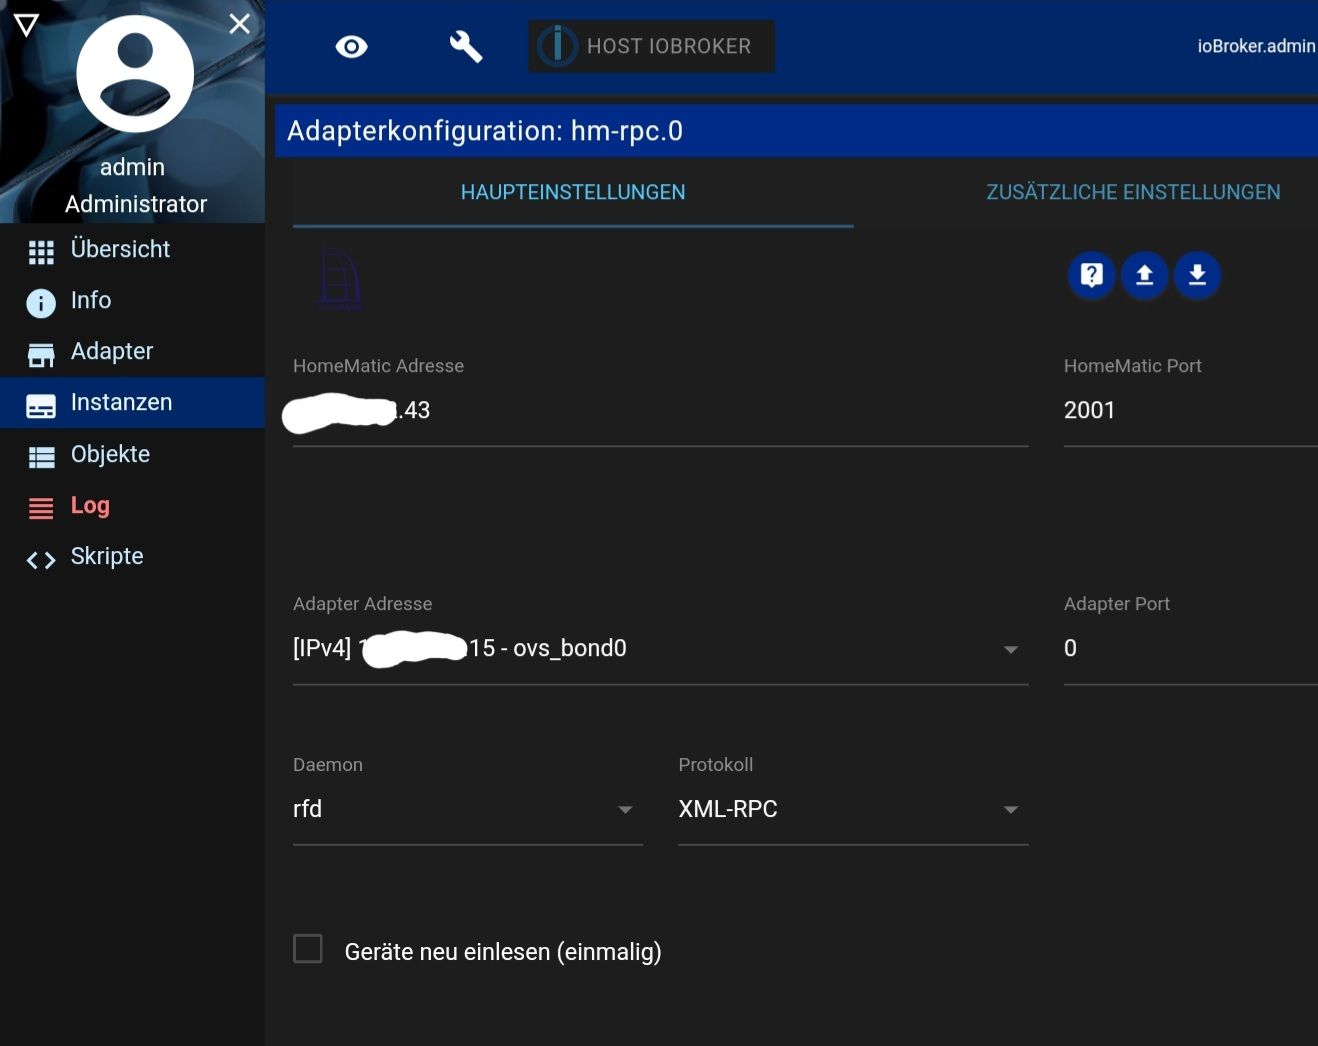Click the ioBroker.admin text
Viewport: 1318px width, 1046px height.
click(1256, 46)
